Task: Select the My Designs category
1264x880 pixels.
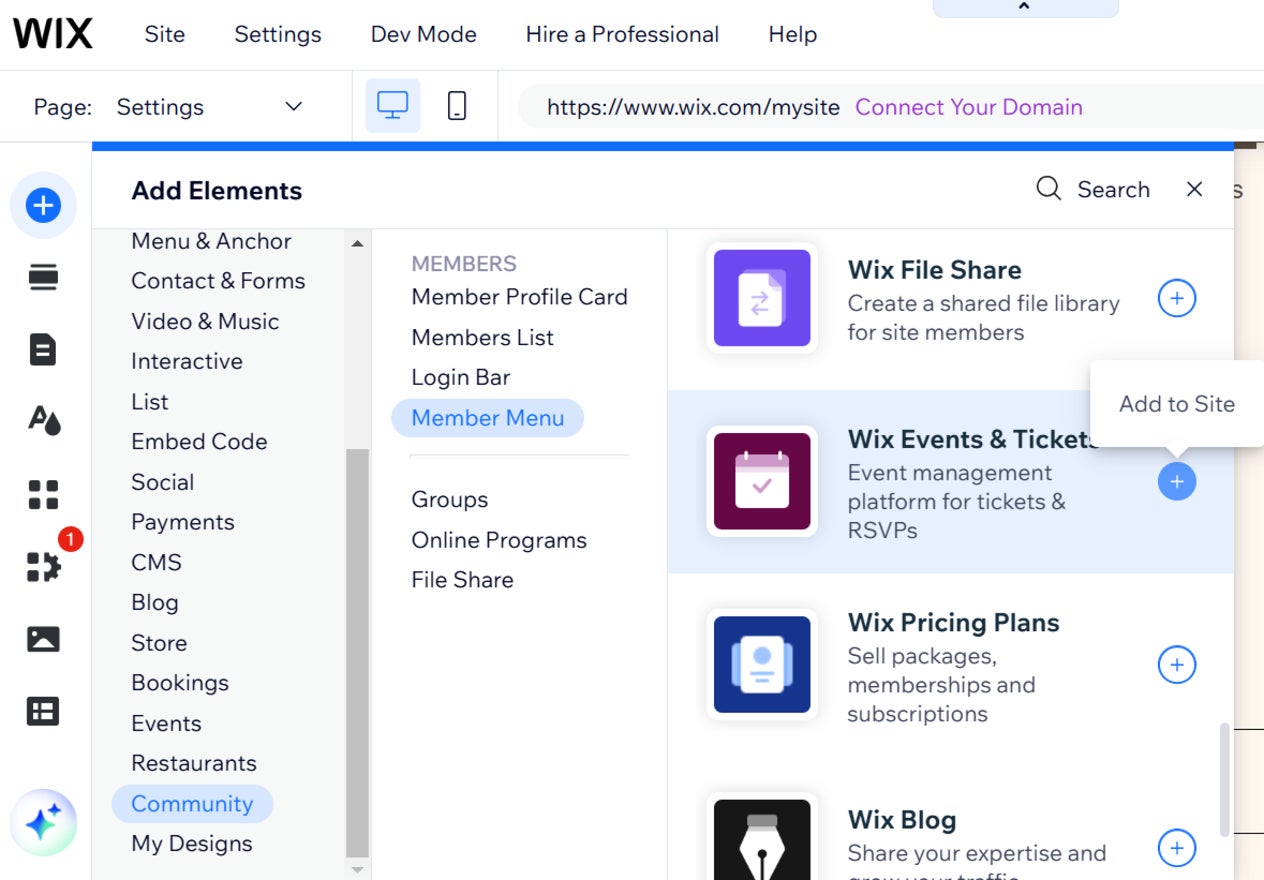Action: [x=192, y=843]
